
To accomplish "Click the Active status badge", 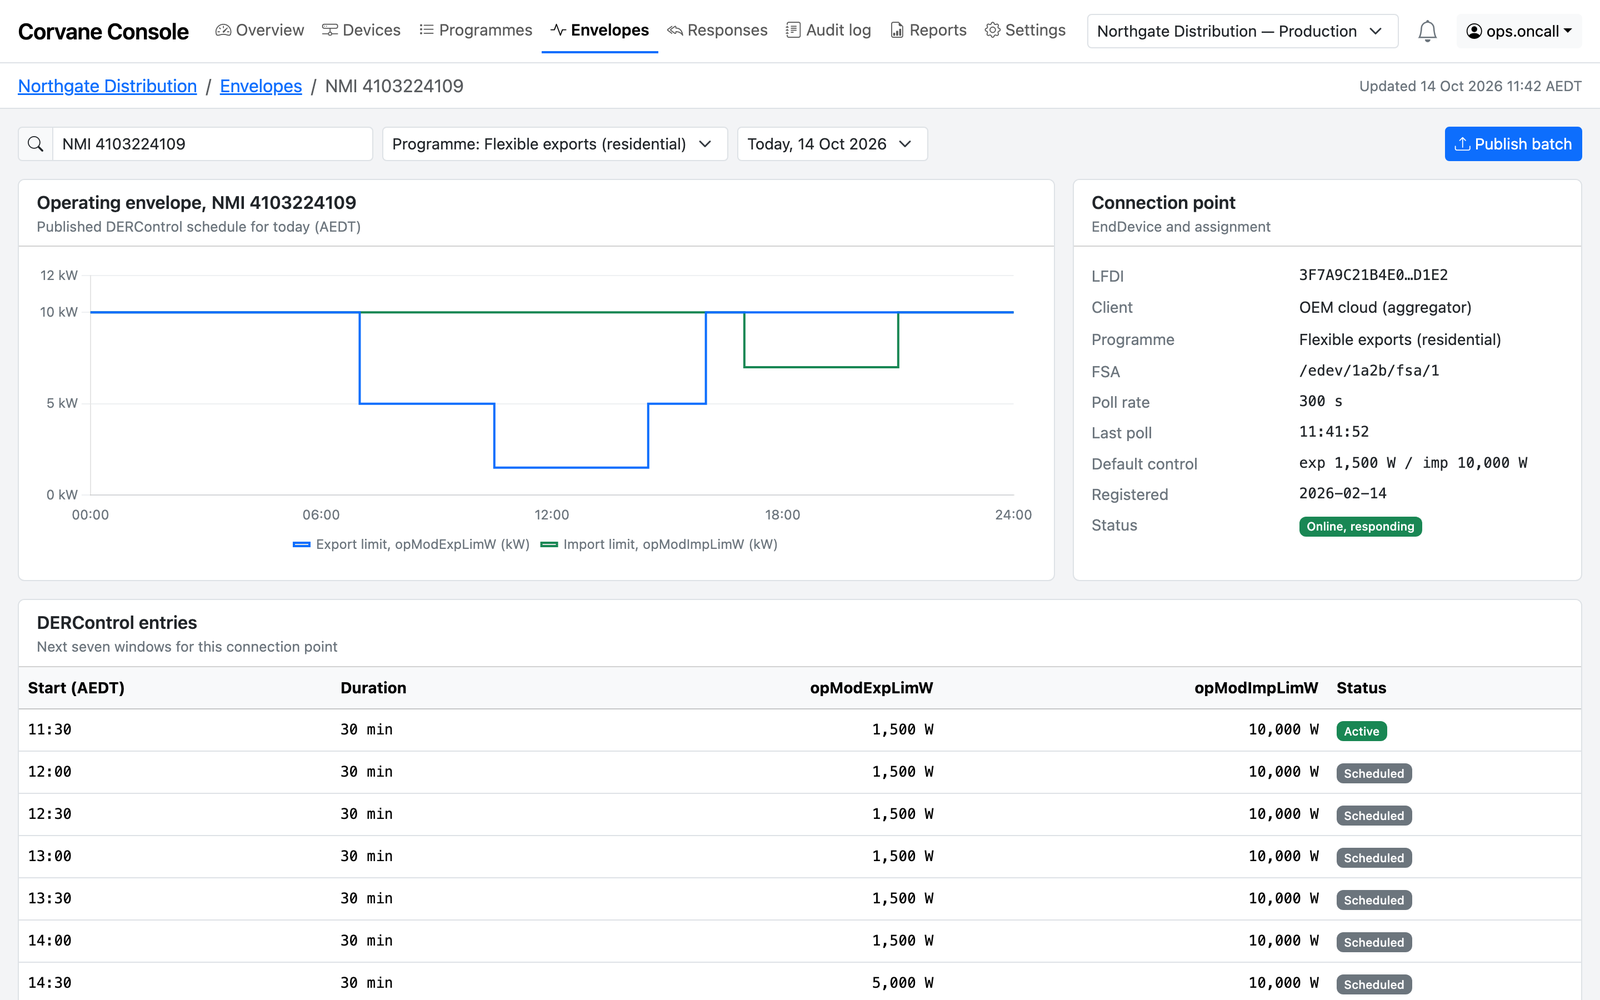I will tap(1361, 731).
